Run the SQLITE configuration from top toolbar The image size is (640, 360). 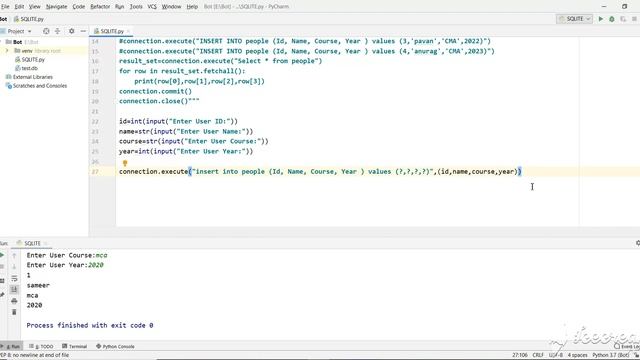(600, 19)
